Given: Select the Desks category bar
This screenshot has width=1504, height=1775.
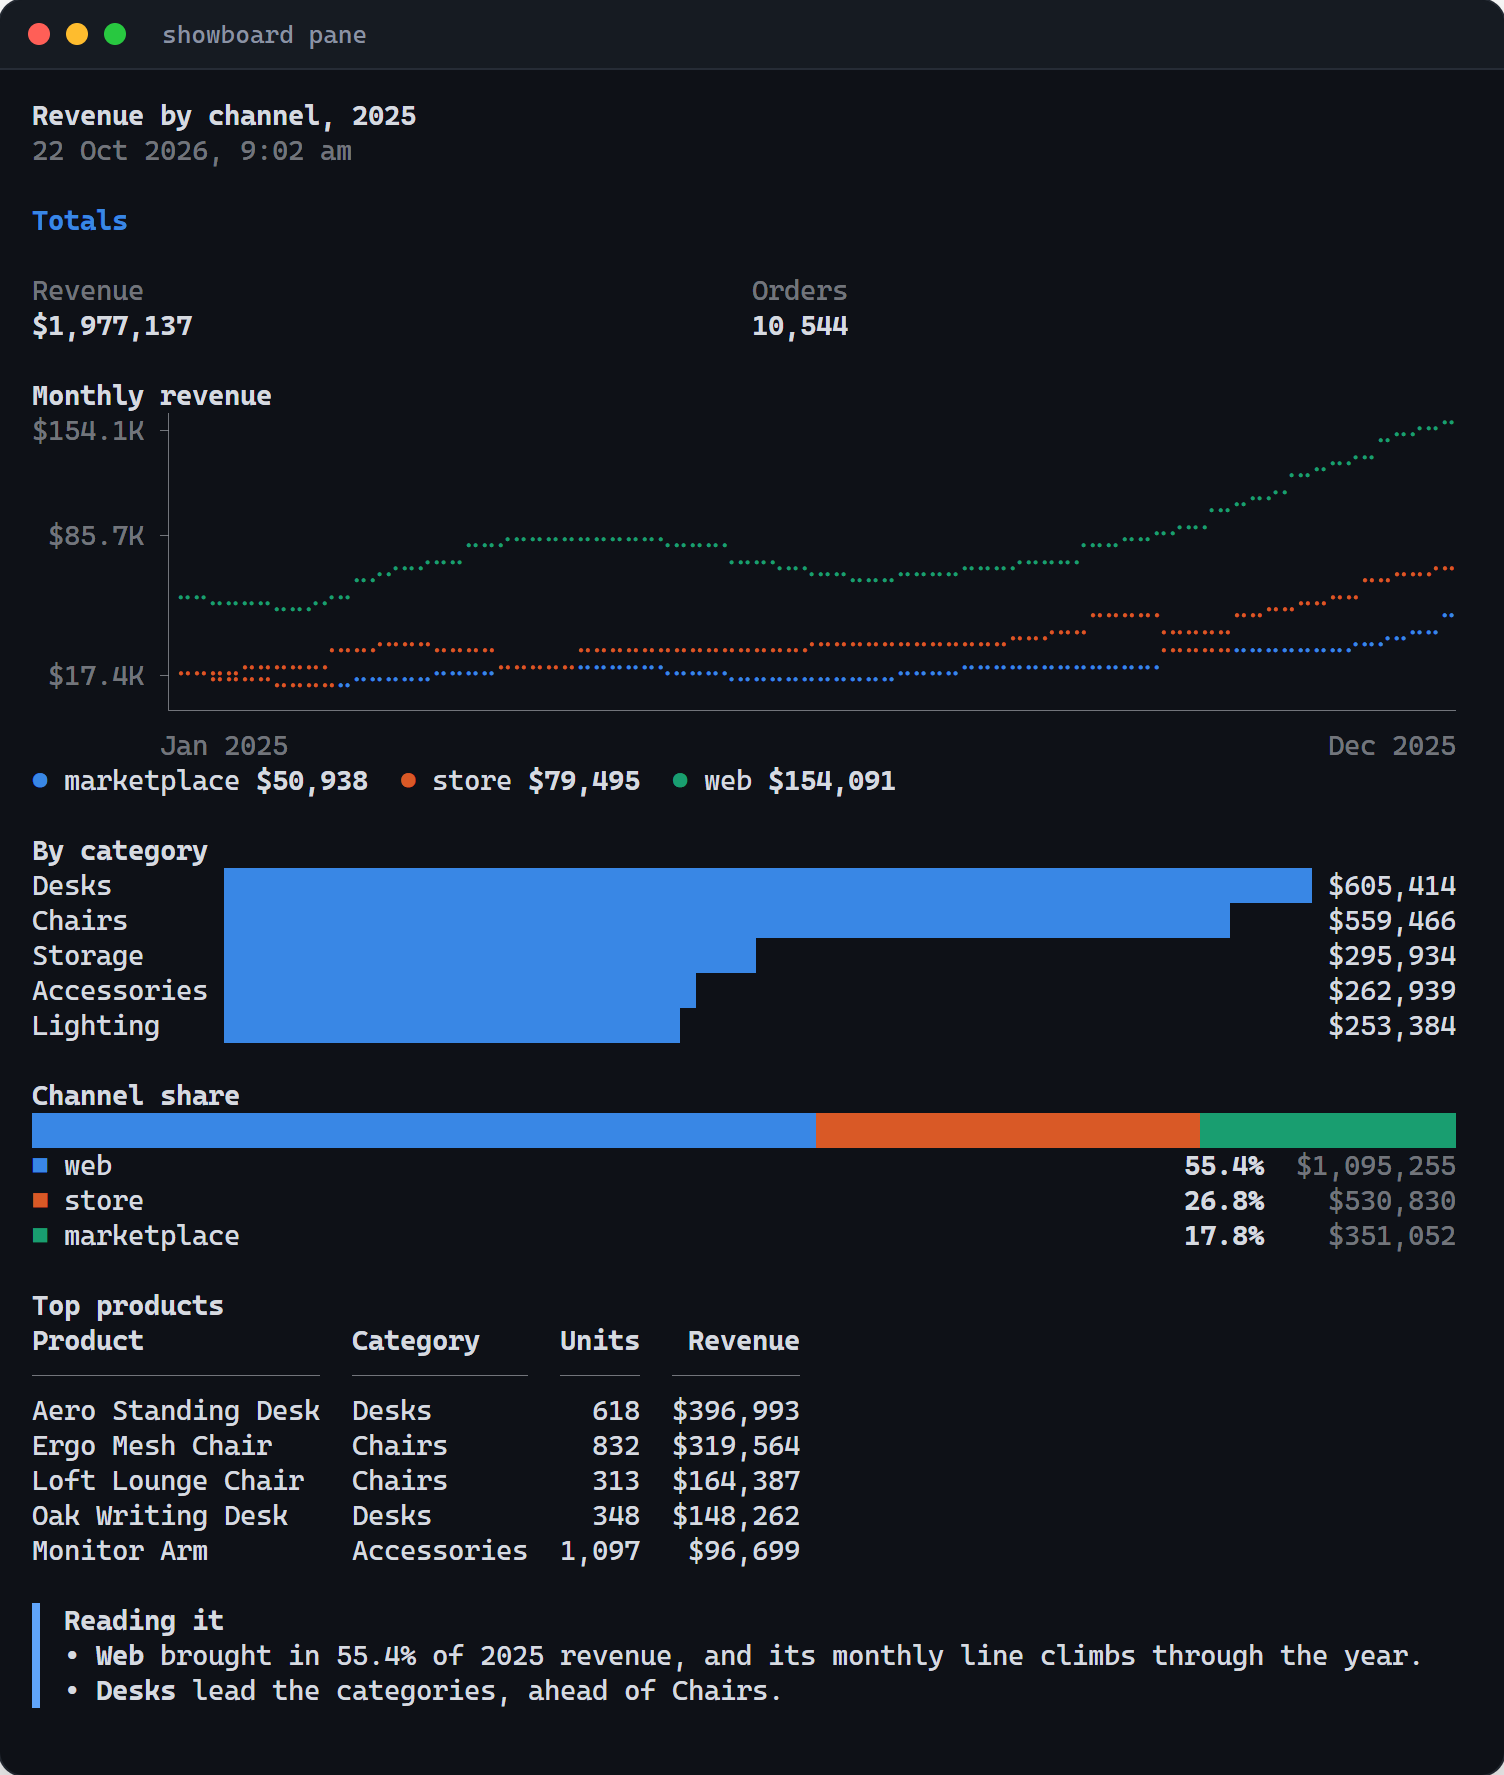Looking at the screenshot, I should [768, 886].
